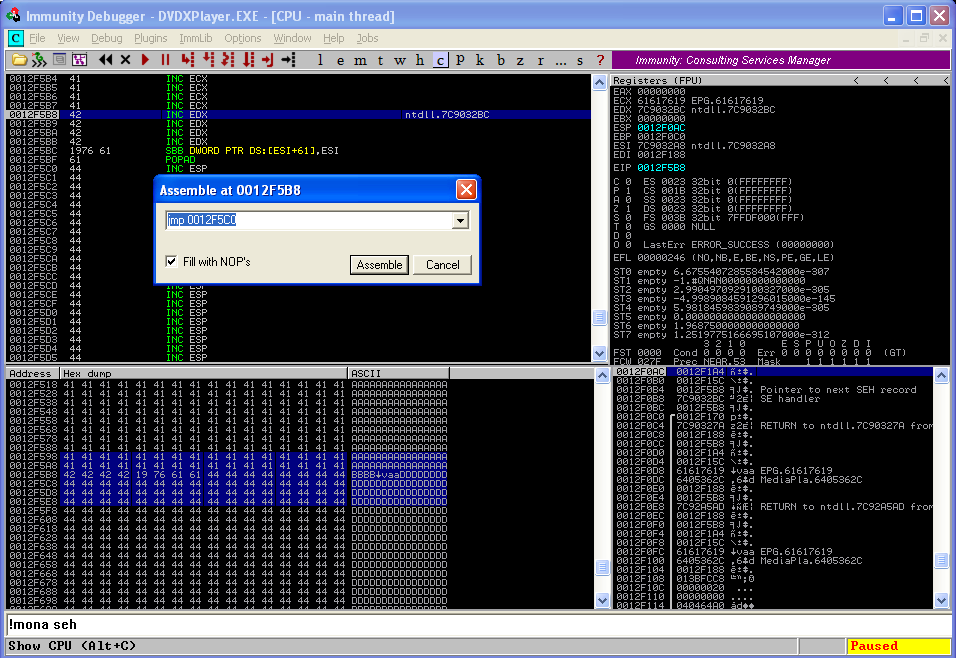Image resolution: width=956 pixels, height=658 pixels.
Task: Show Memory map via 'm' button
Action: tap(360, 60)
